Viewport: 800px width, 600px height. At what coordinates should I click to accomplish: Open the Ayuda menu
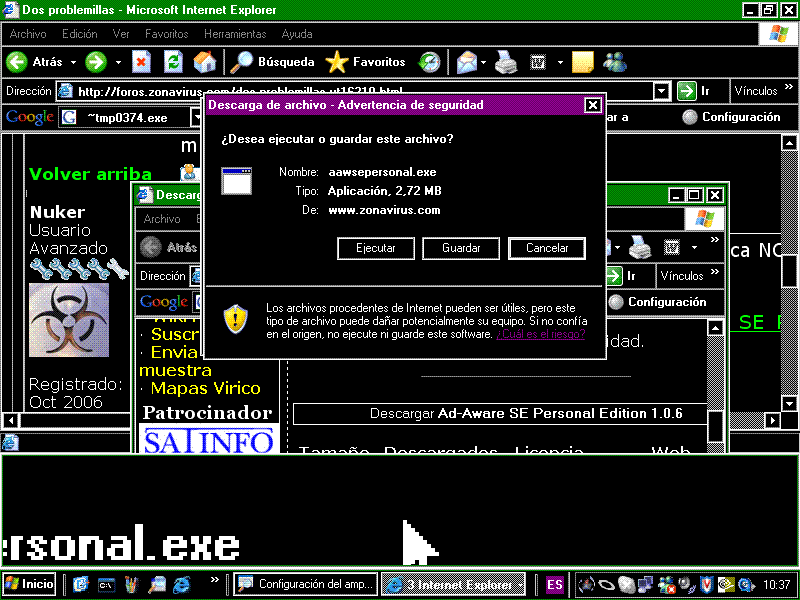[x=297, y=34]
